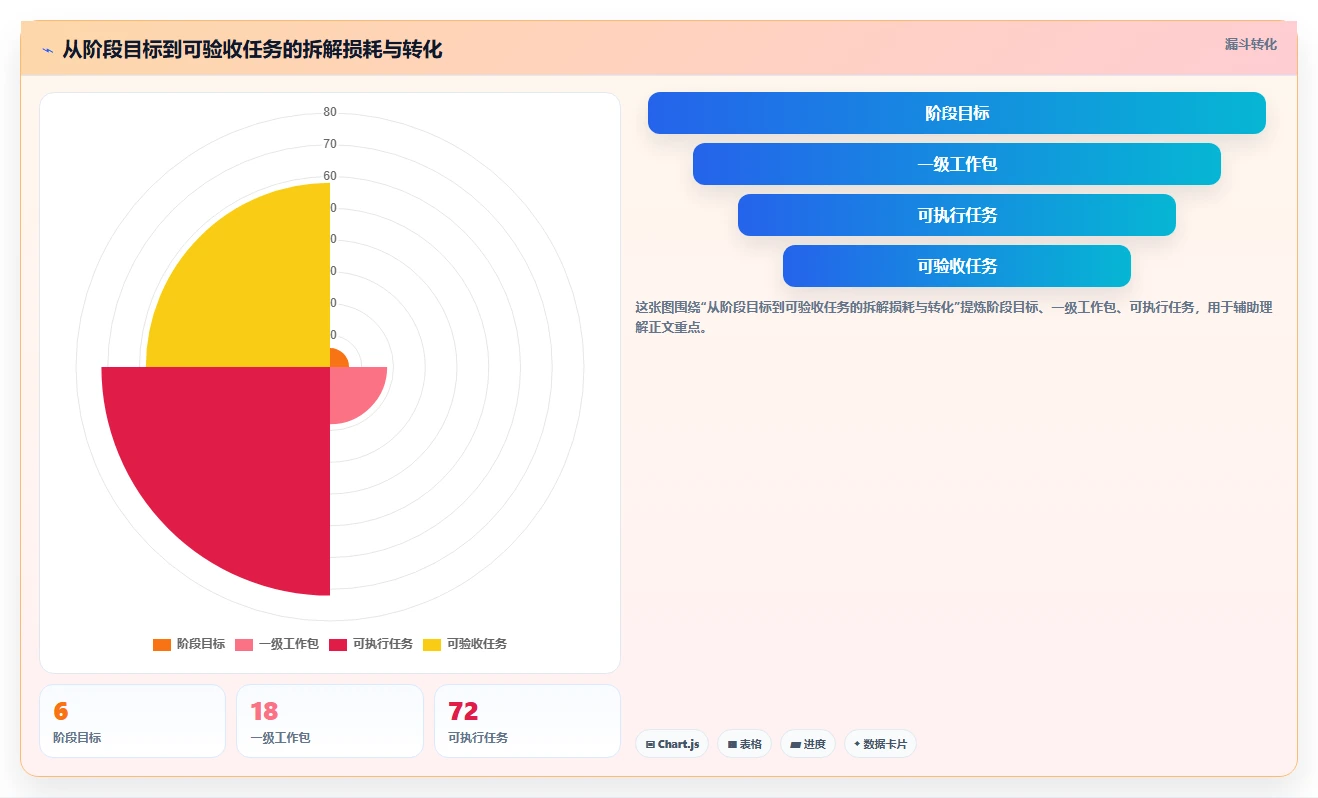Toggle 可执行任务 legend item in chart
1318x798 pixels.
pyautogui.click(x=371, y=644)
